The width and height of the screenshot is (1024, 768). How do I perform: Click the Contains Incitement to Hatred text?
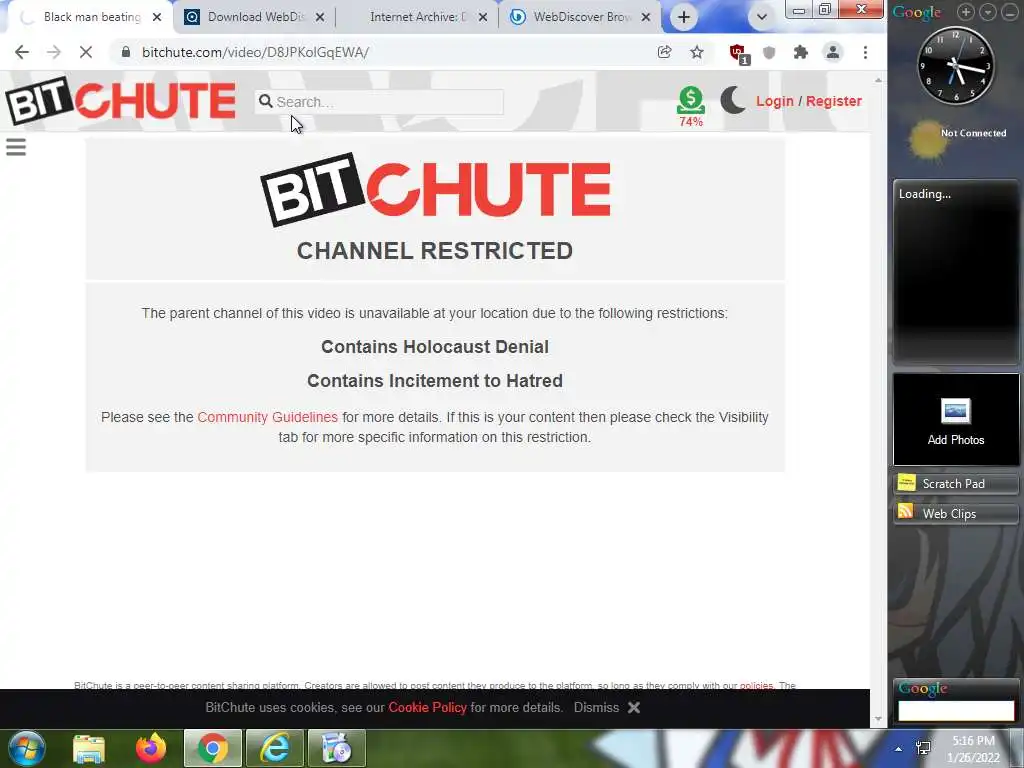435,381
